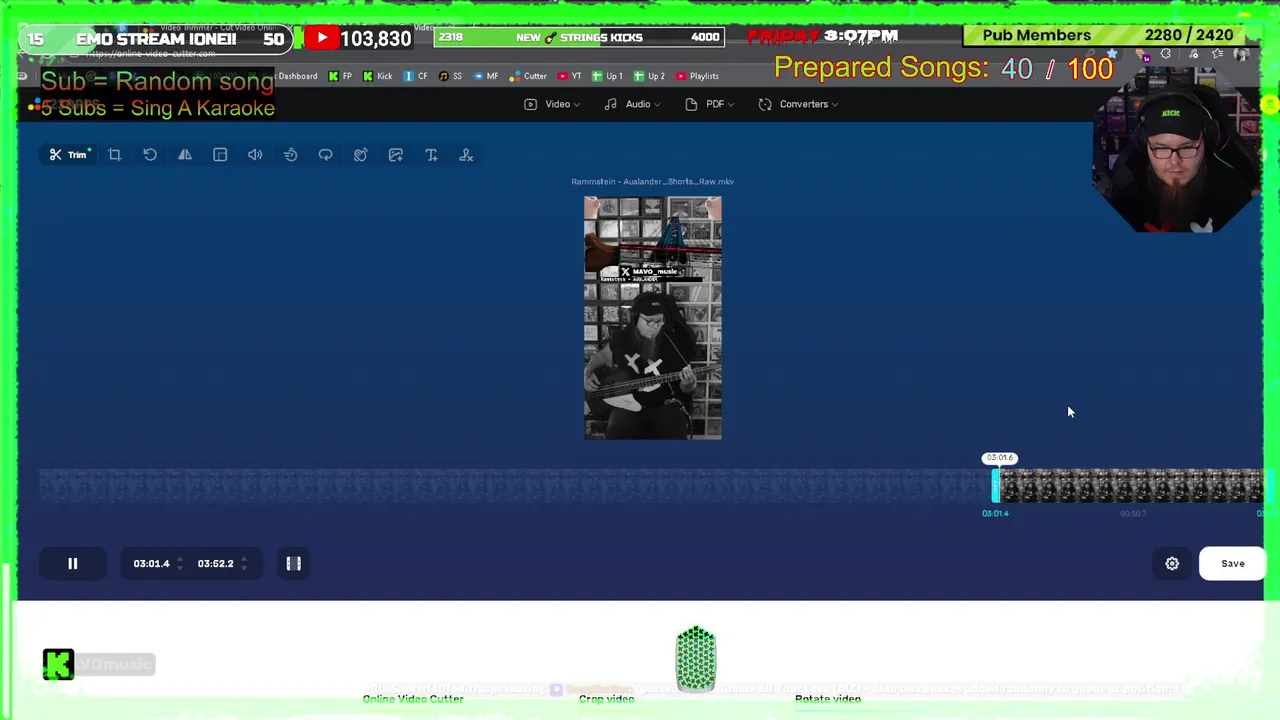Click the Flip mirror tool icon
Screen dimensions: 1280x720
pos(185,155)
